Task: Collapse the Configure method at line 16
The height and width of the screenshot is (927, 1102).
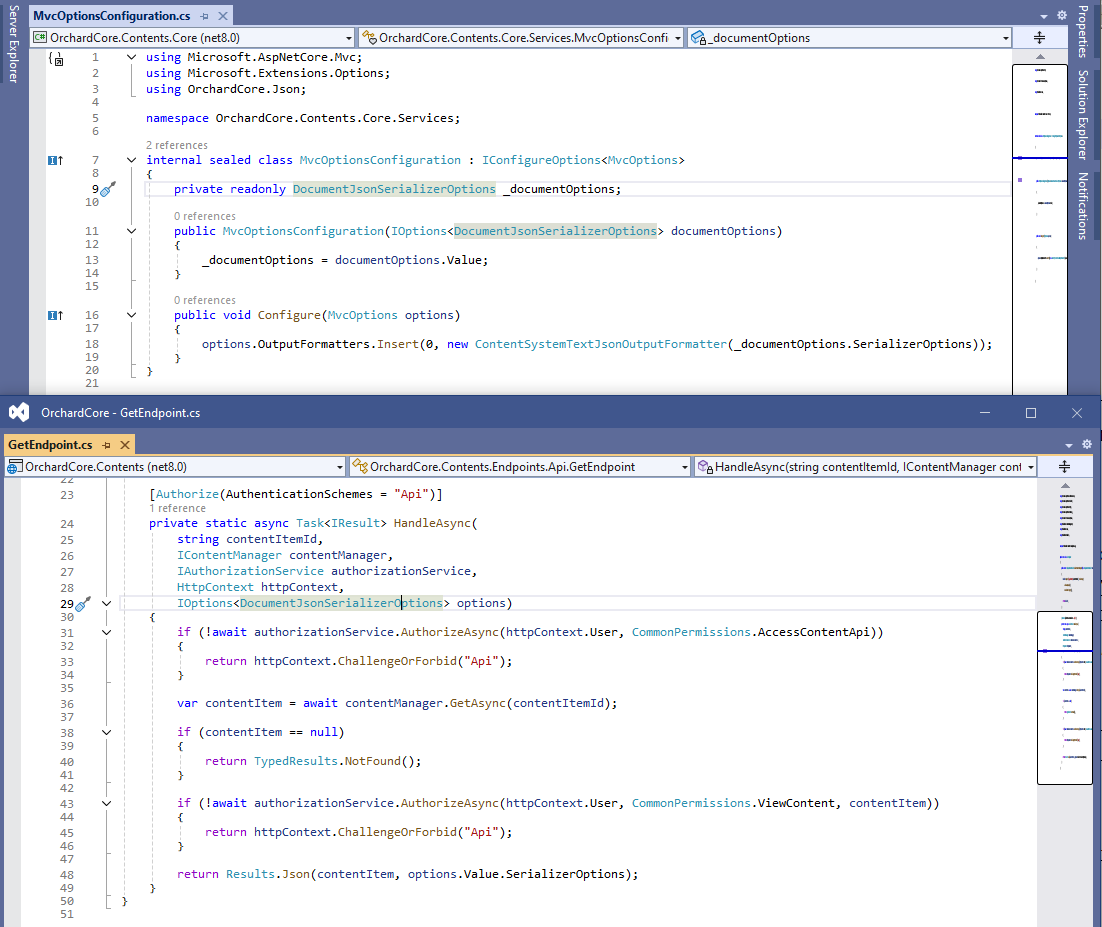Action: point(131,315)
